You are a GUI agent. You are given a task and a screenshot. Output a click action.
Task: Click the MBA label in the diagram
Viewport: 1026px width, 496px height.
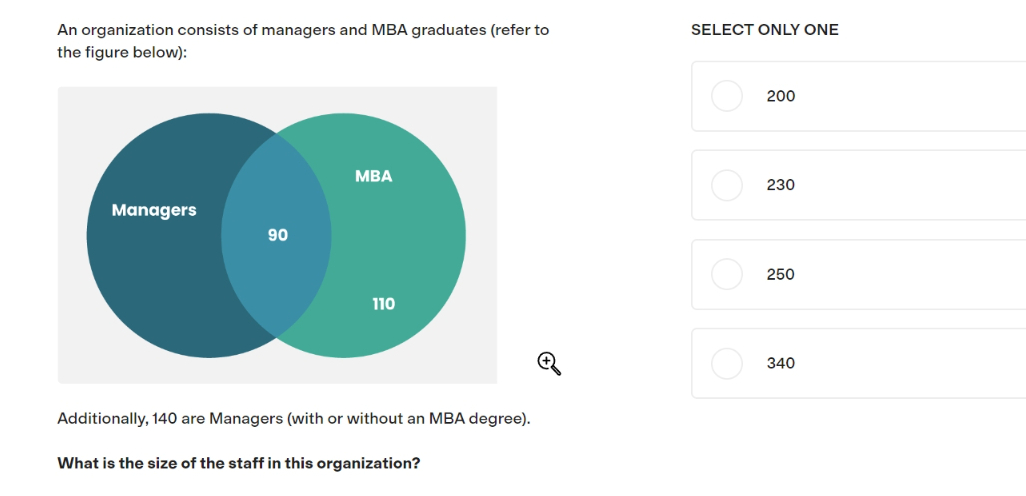(x=374, y=176)
